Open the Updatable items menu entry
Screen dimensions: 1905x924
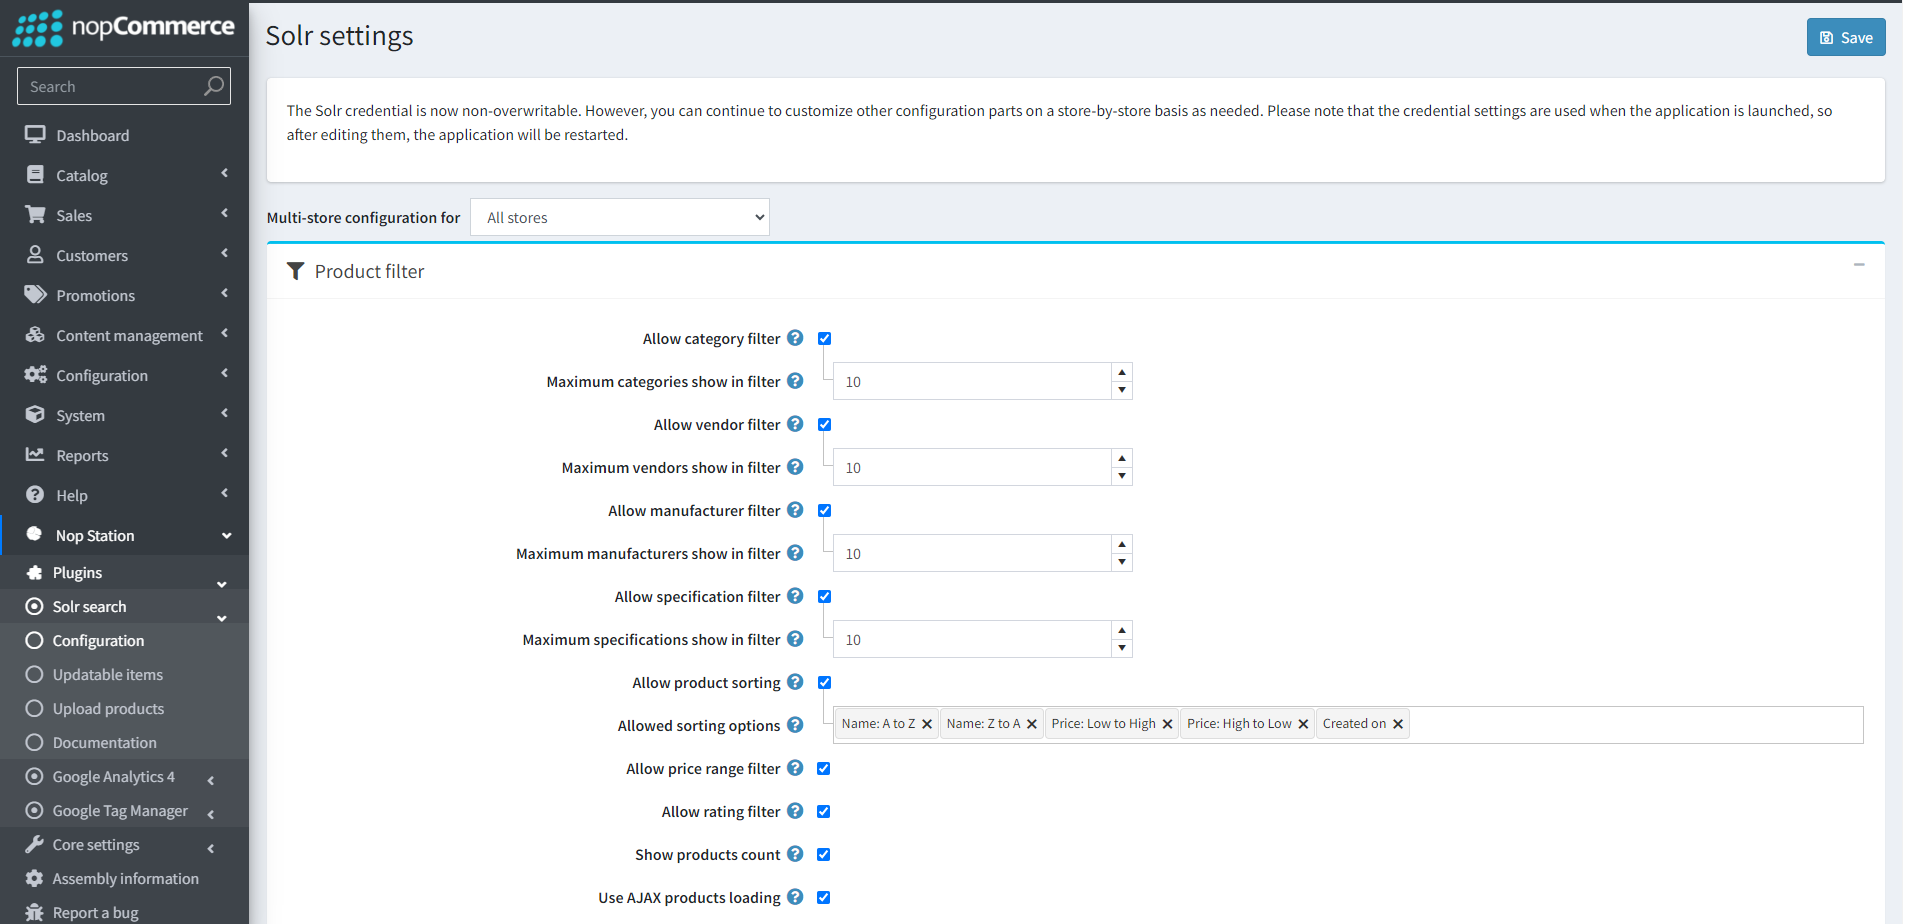(x=108, y=675)
